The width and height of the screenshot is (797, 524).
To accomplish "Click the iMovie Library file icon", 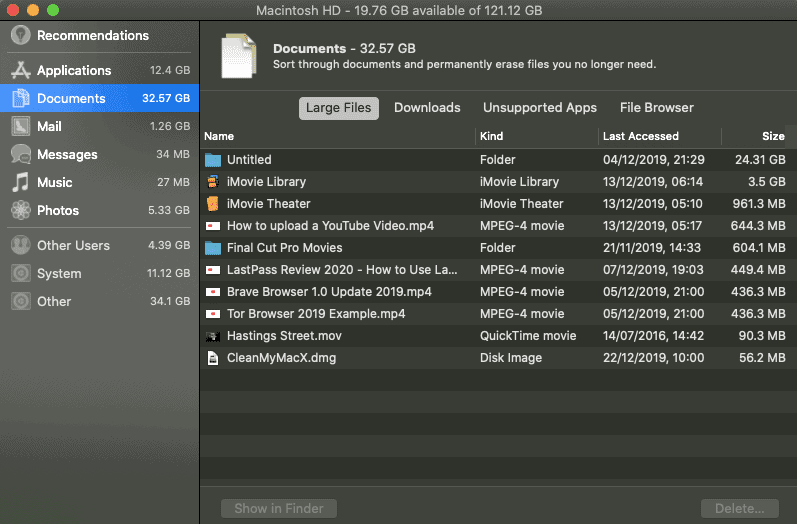I will [x=212, y=182].
